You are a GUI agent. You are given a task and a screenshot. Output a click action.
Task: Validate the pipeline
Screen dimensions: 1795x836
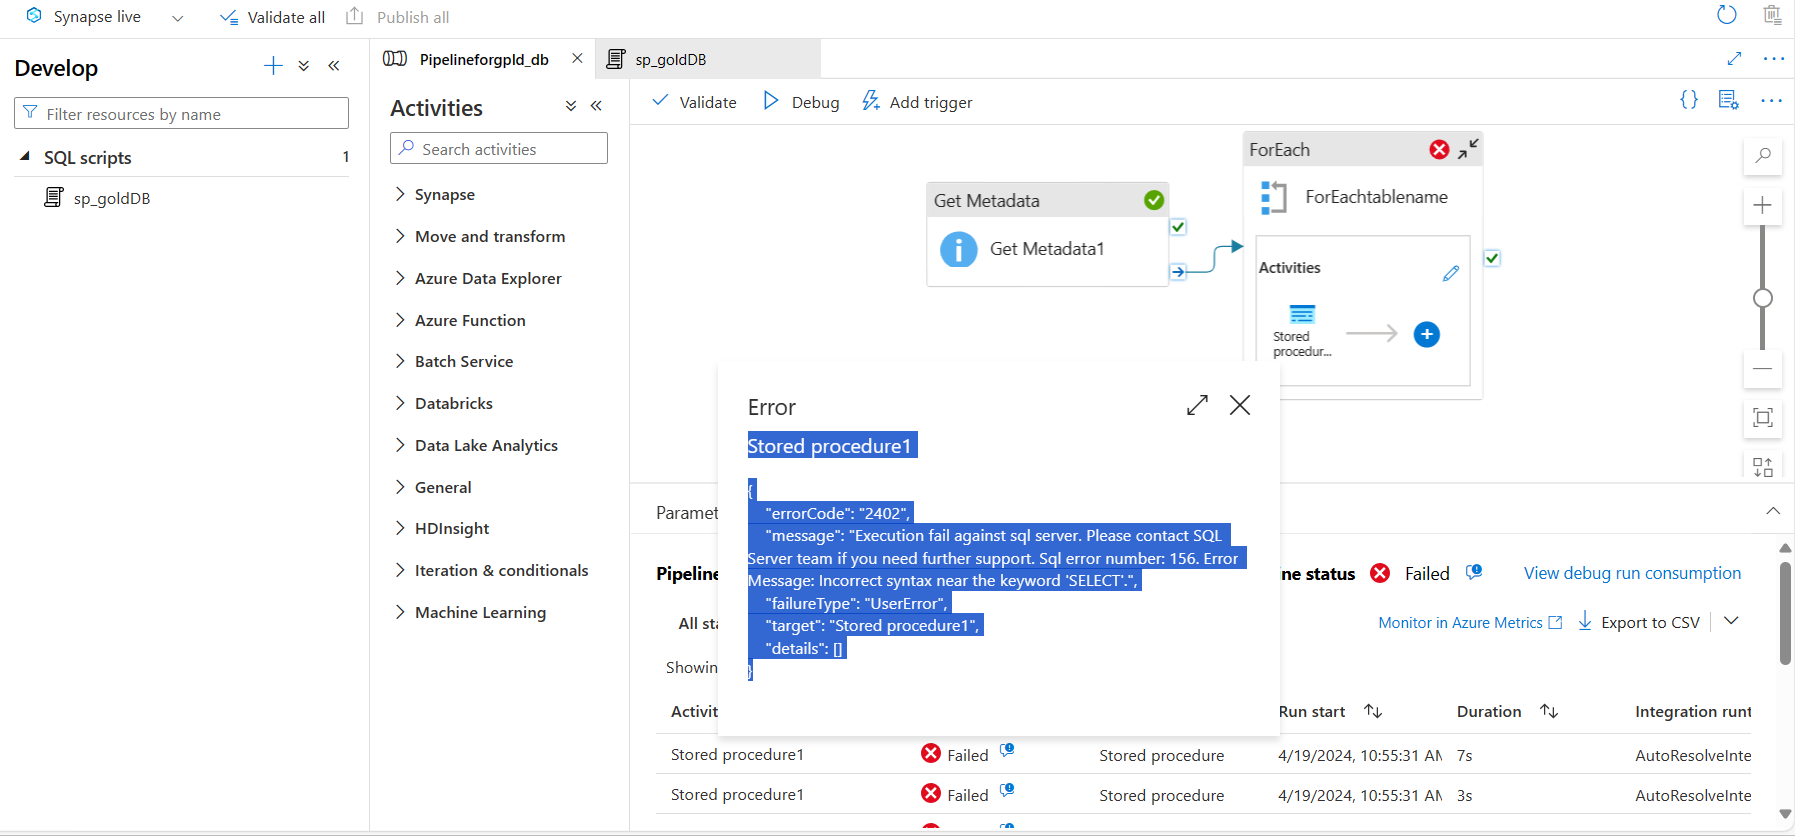[694, 102]
